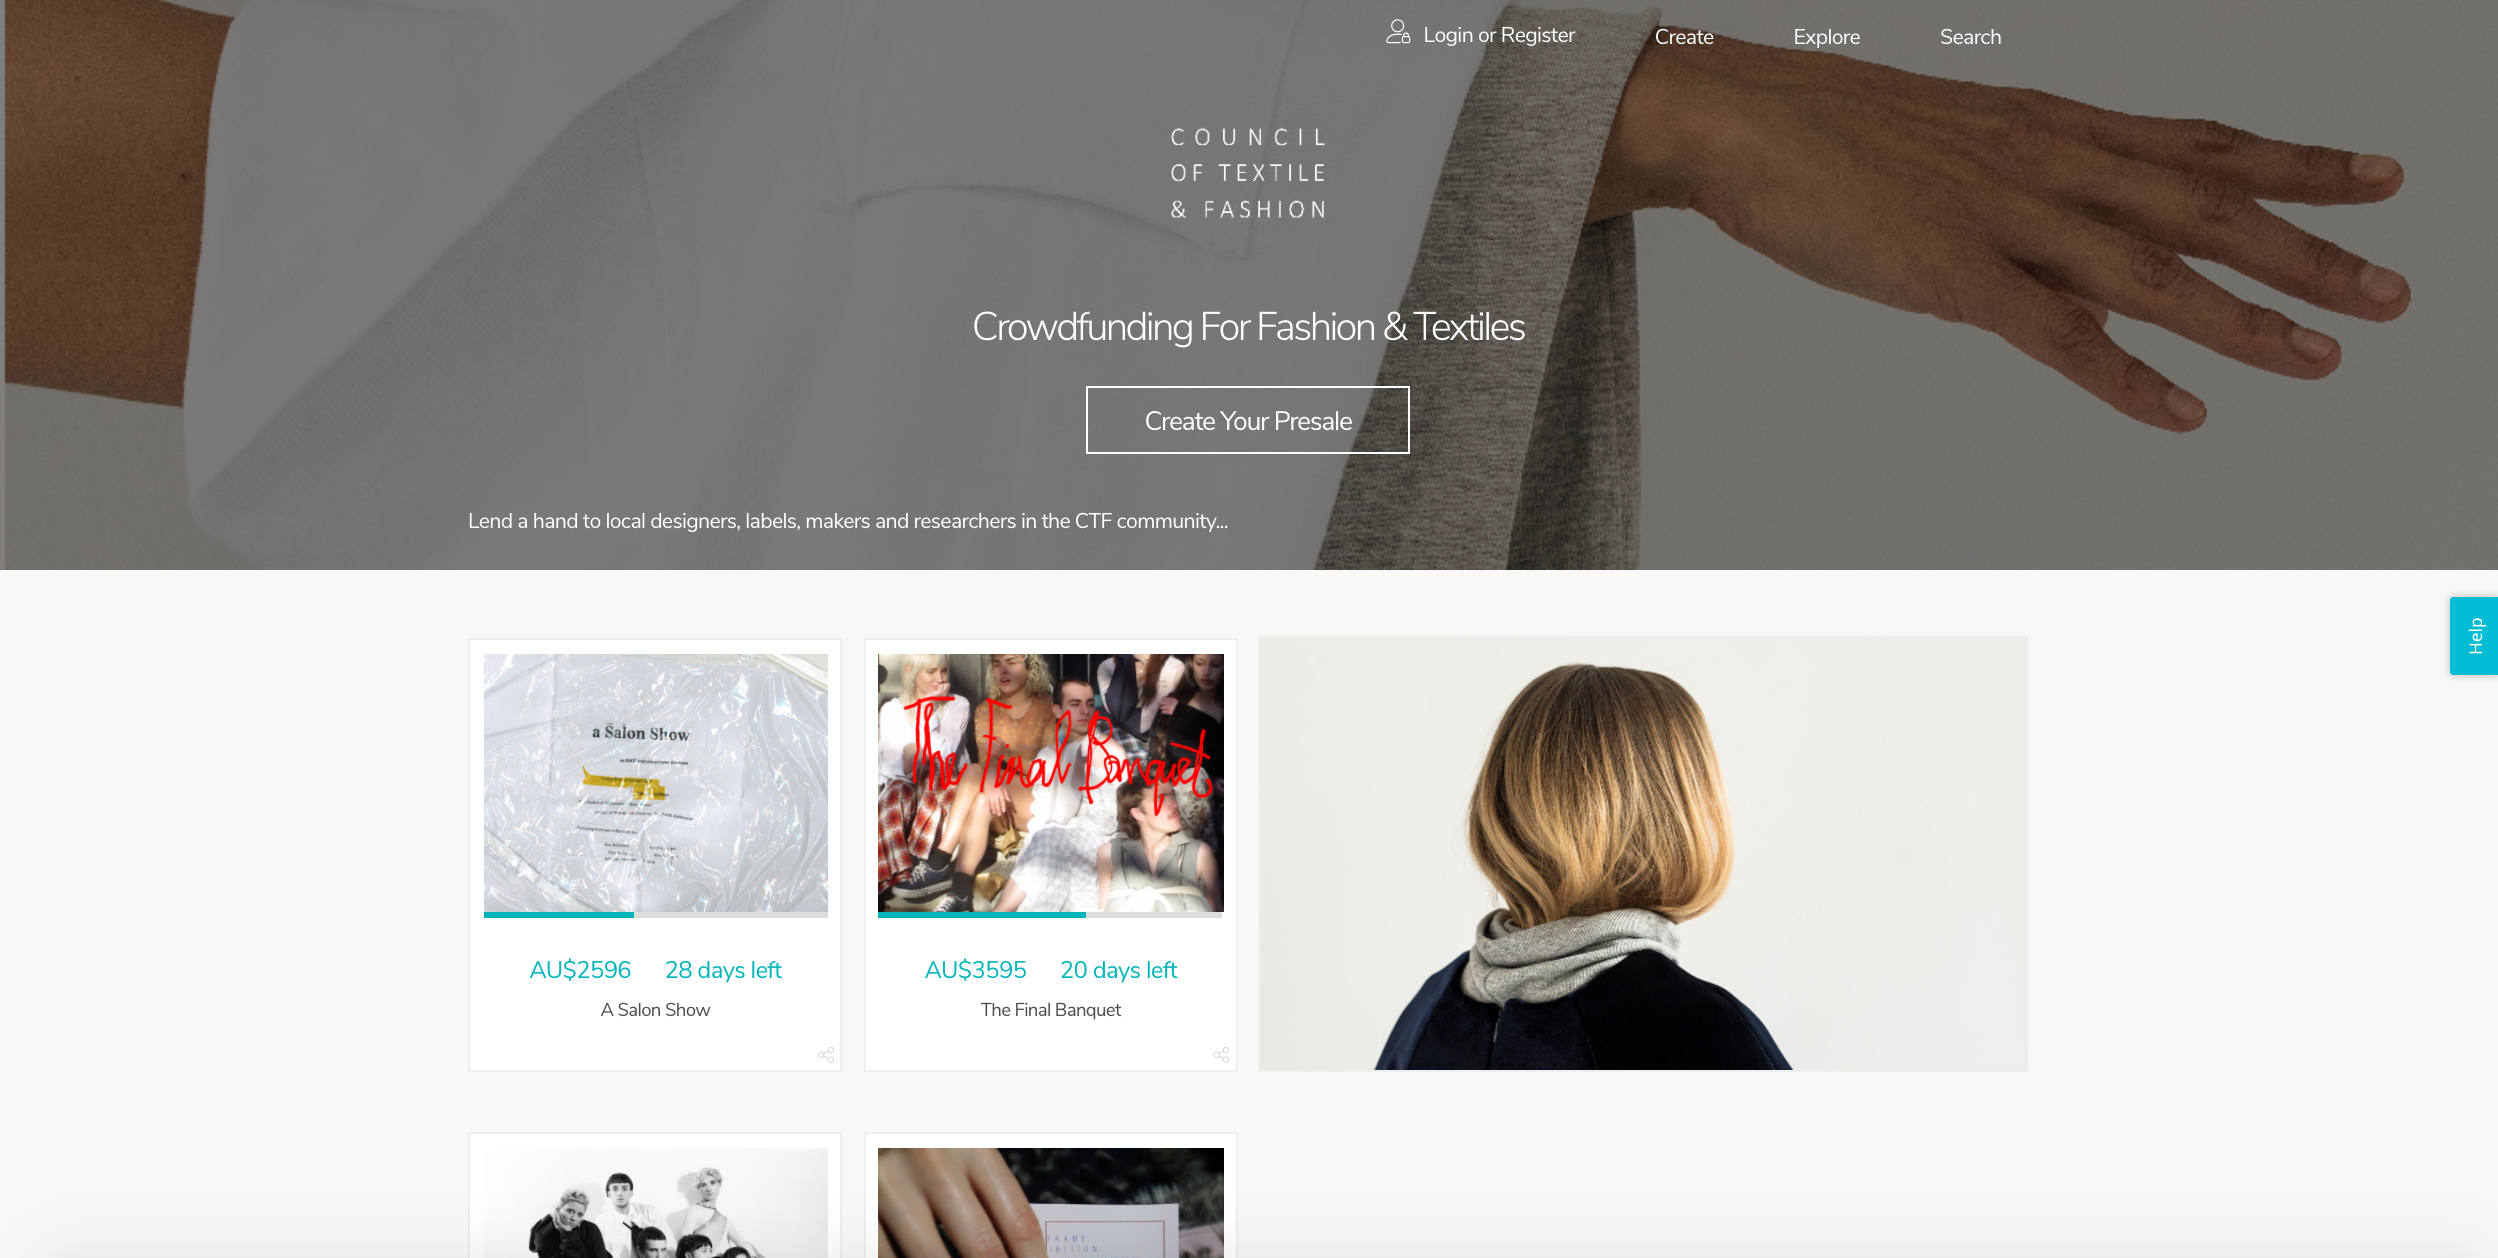This screenshot has width=2498, height=1258.
Task: Click the user account icon beside Login
Action: (1397, 33)
